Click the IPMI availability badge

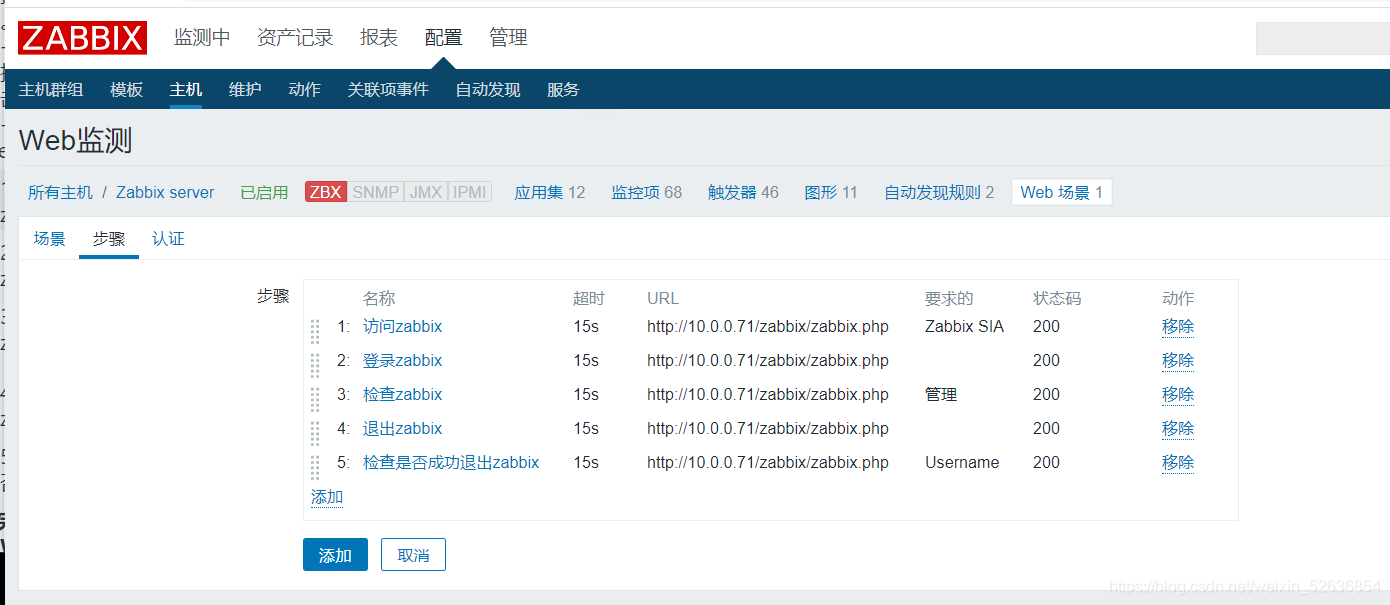pyautogui.click(x=470, y=192)
